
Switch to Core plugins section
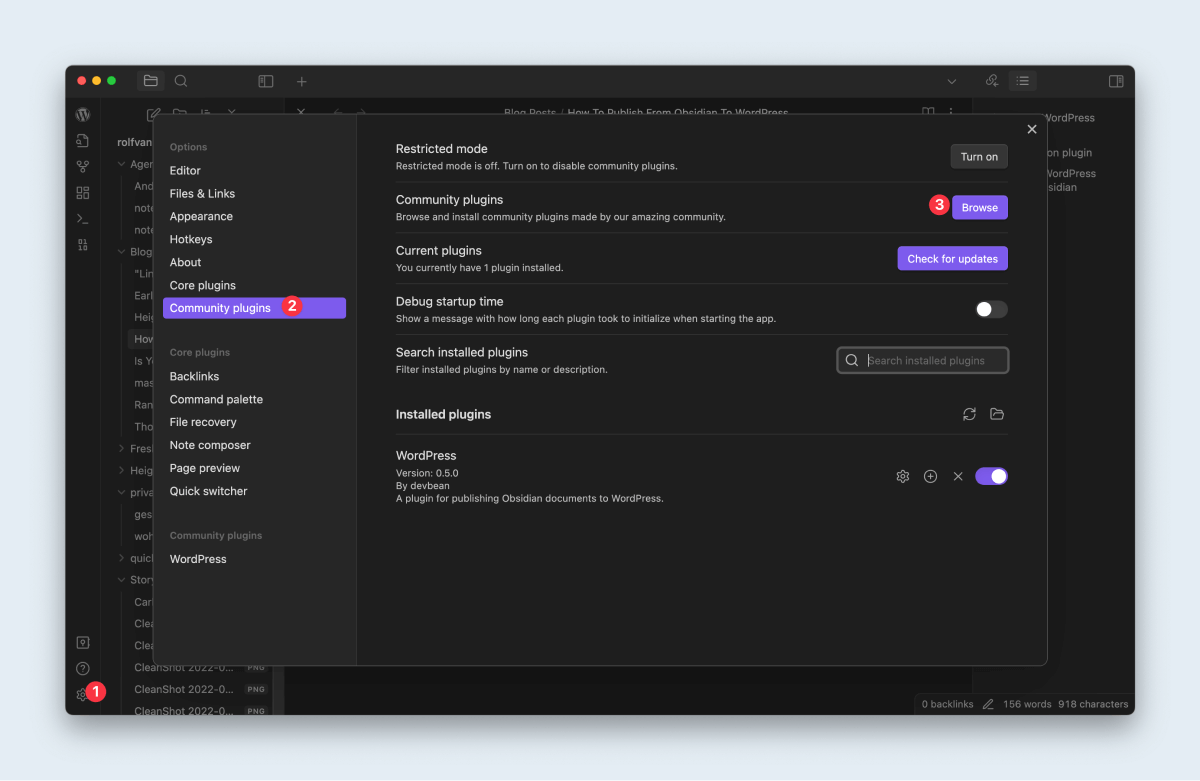tap(254, 286)
